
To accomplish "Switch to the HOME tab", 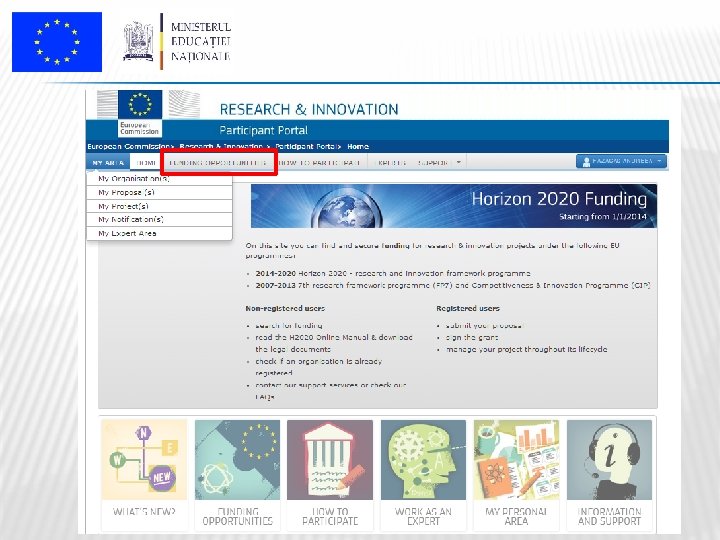I will (x=146, y=163).
